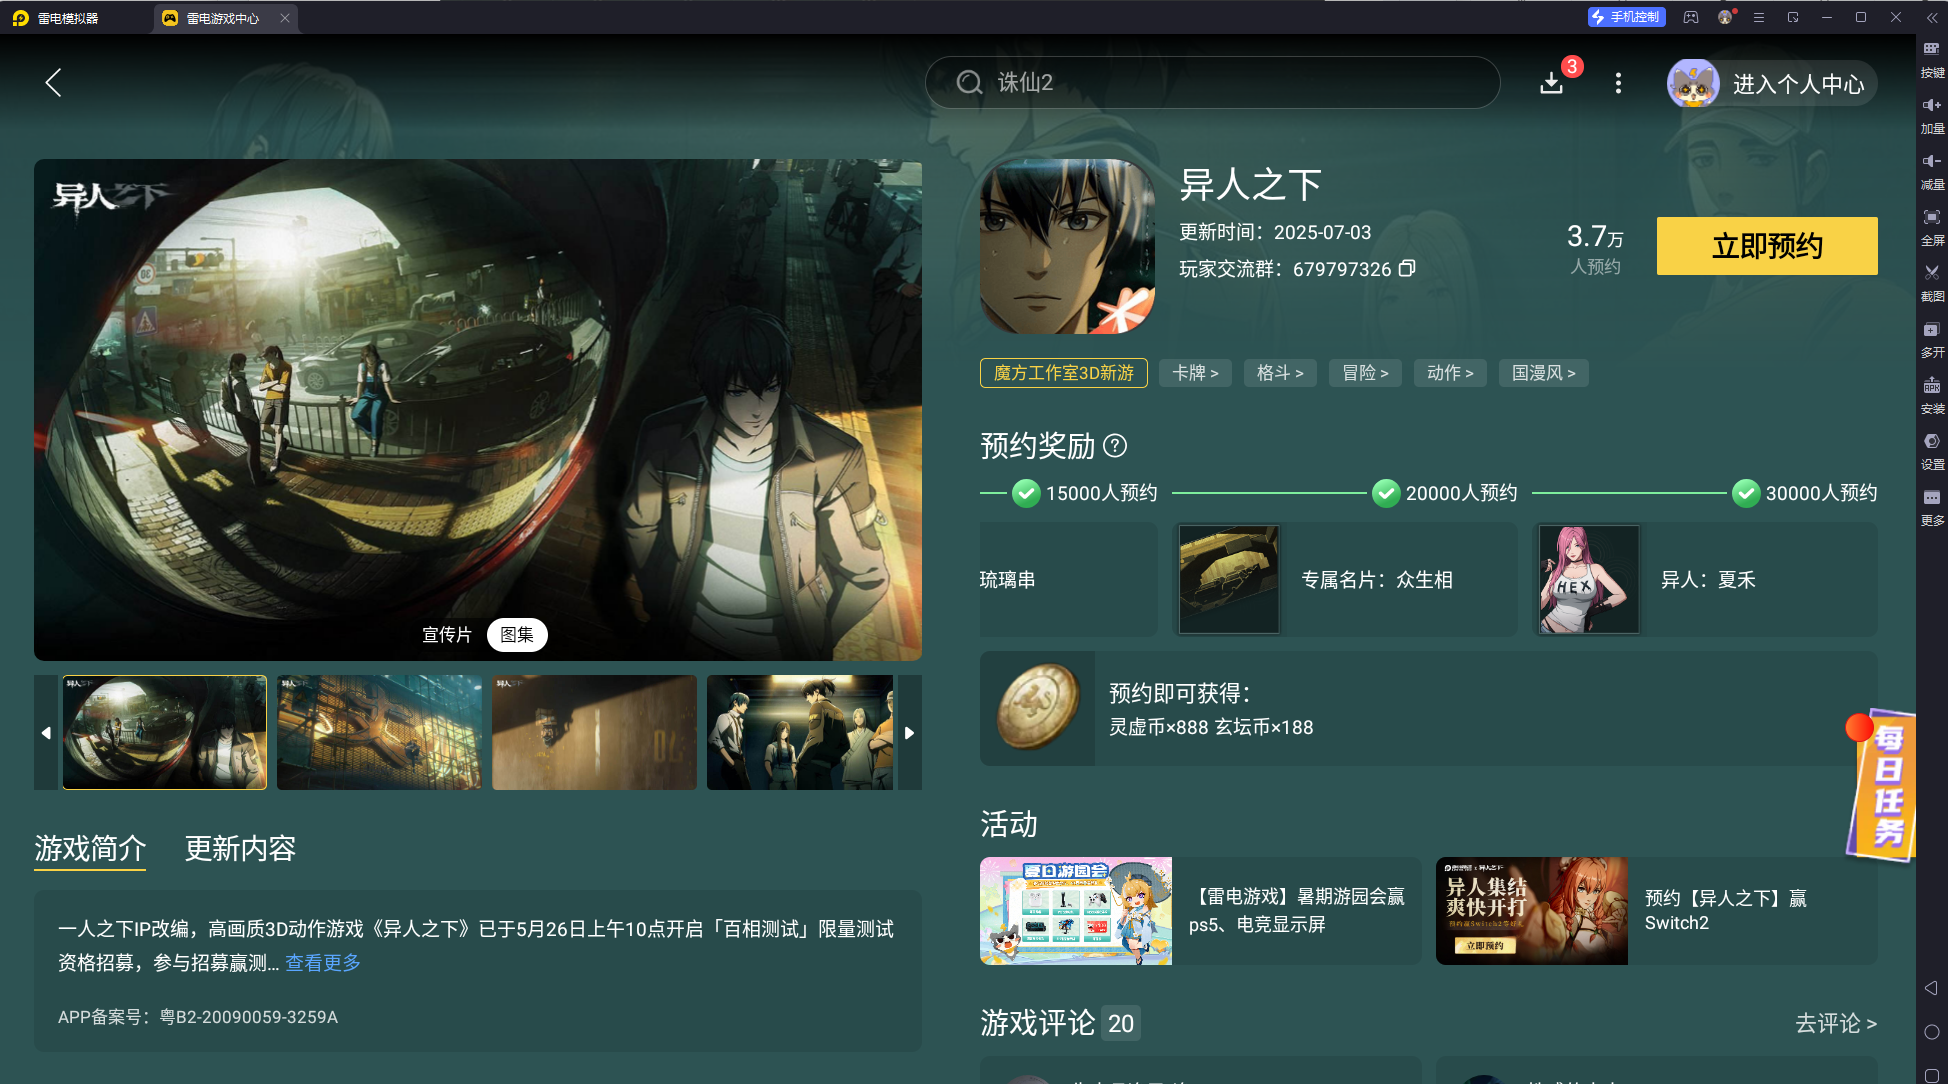
Task: Decrease volume with 减量 sidebar icon
Action: 1932,171
